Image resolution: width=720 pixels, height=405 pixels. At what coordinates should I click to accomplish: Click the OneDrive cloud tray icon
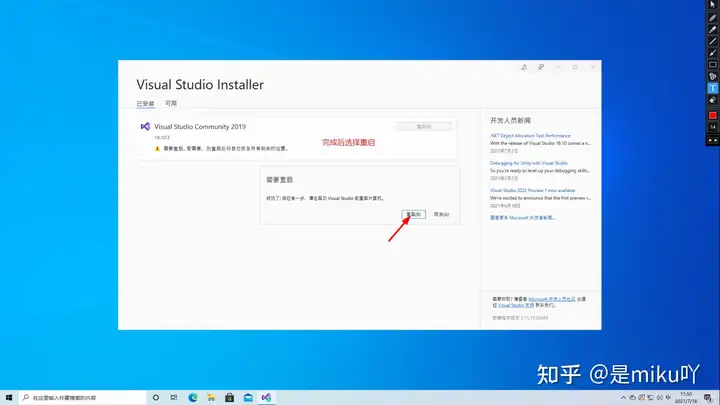(x=632, y=398)
